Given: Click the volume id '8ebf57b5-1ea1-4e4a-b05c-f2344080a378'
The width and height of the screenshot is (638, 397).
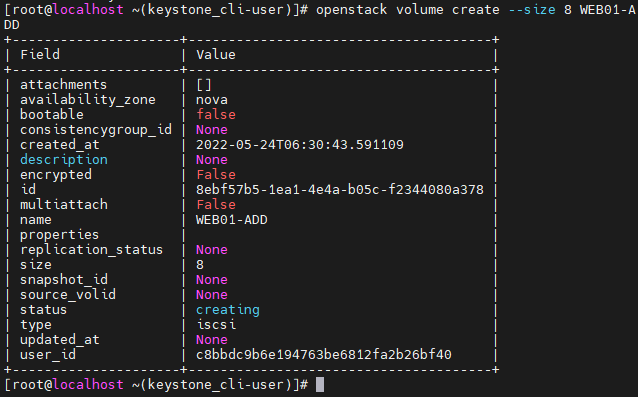Looking at the screenshot, I should click(x=340, y=190).
